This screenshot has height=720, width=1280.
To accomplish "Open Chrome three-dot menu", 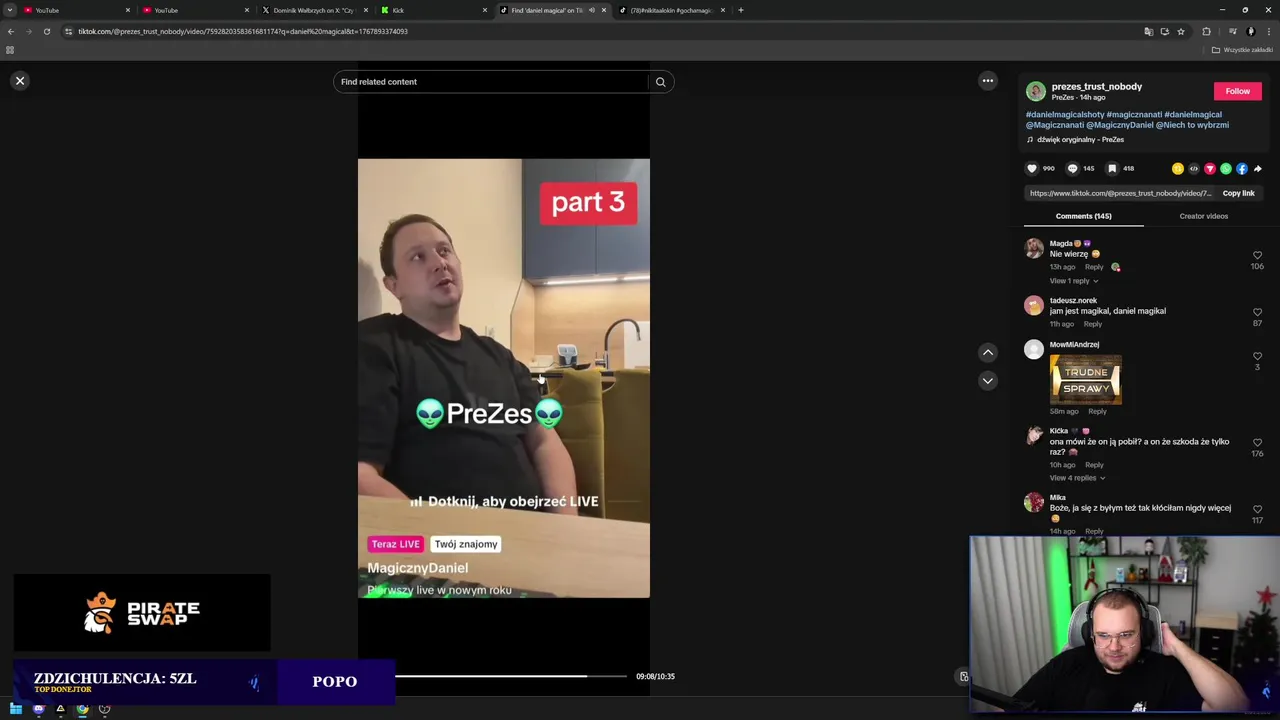I will click(1268, 31).
